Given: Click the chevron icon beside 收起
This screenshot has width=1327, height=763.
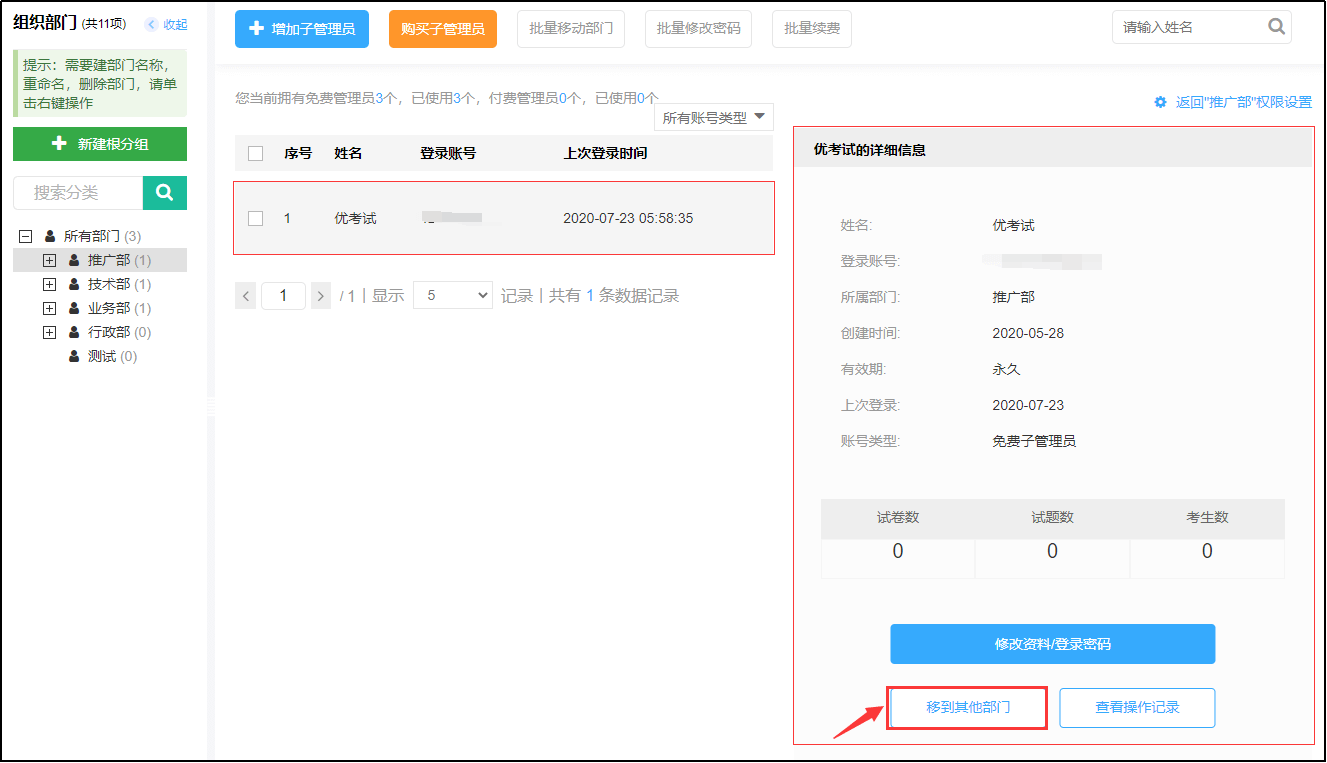Looking at the screenshot, I should tap(152, 24).
